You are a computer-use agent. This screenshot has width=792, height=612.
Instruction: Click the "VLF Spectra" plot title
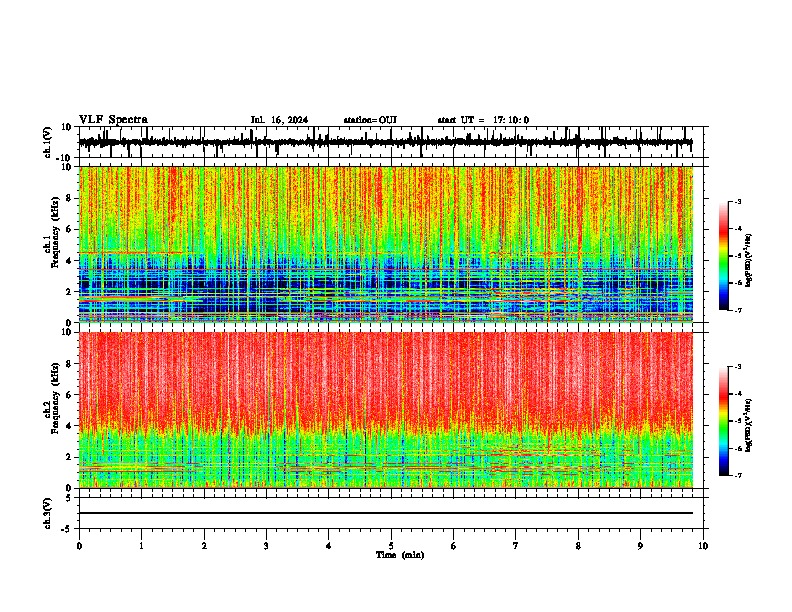tap(113, 120)
